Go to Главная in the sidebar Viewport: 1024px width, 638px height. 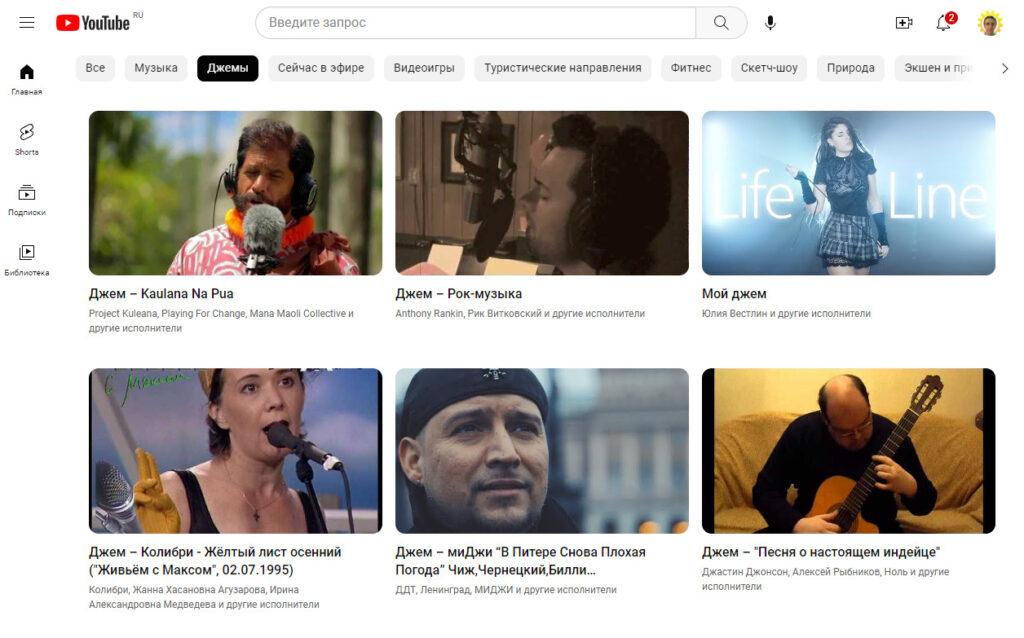pyautogui.click(x=27, y=80)
